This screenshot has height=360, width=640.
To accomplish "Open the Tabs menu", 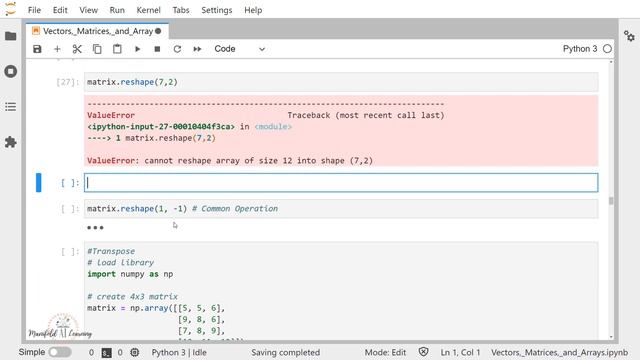I will (181, 10).
